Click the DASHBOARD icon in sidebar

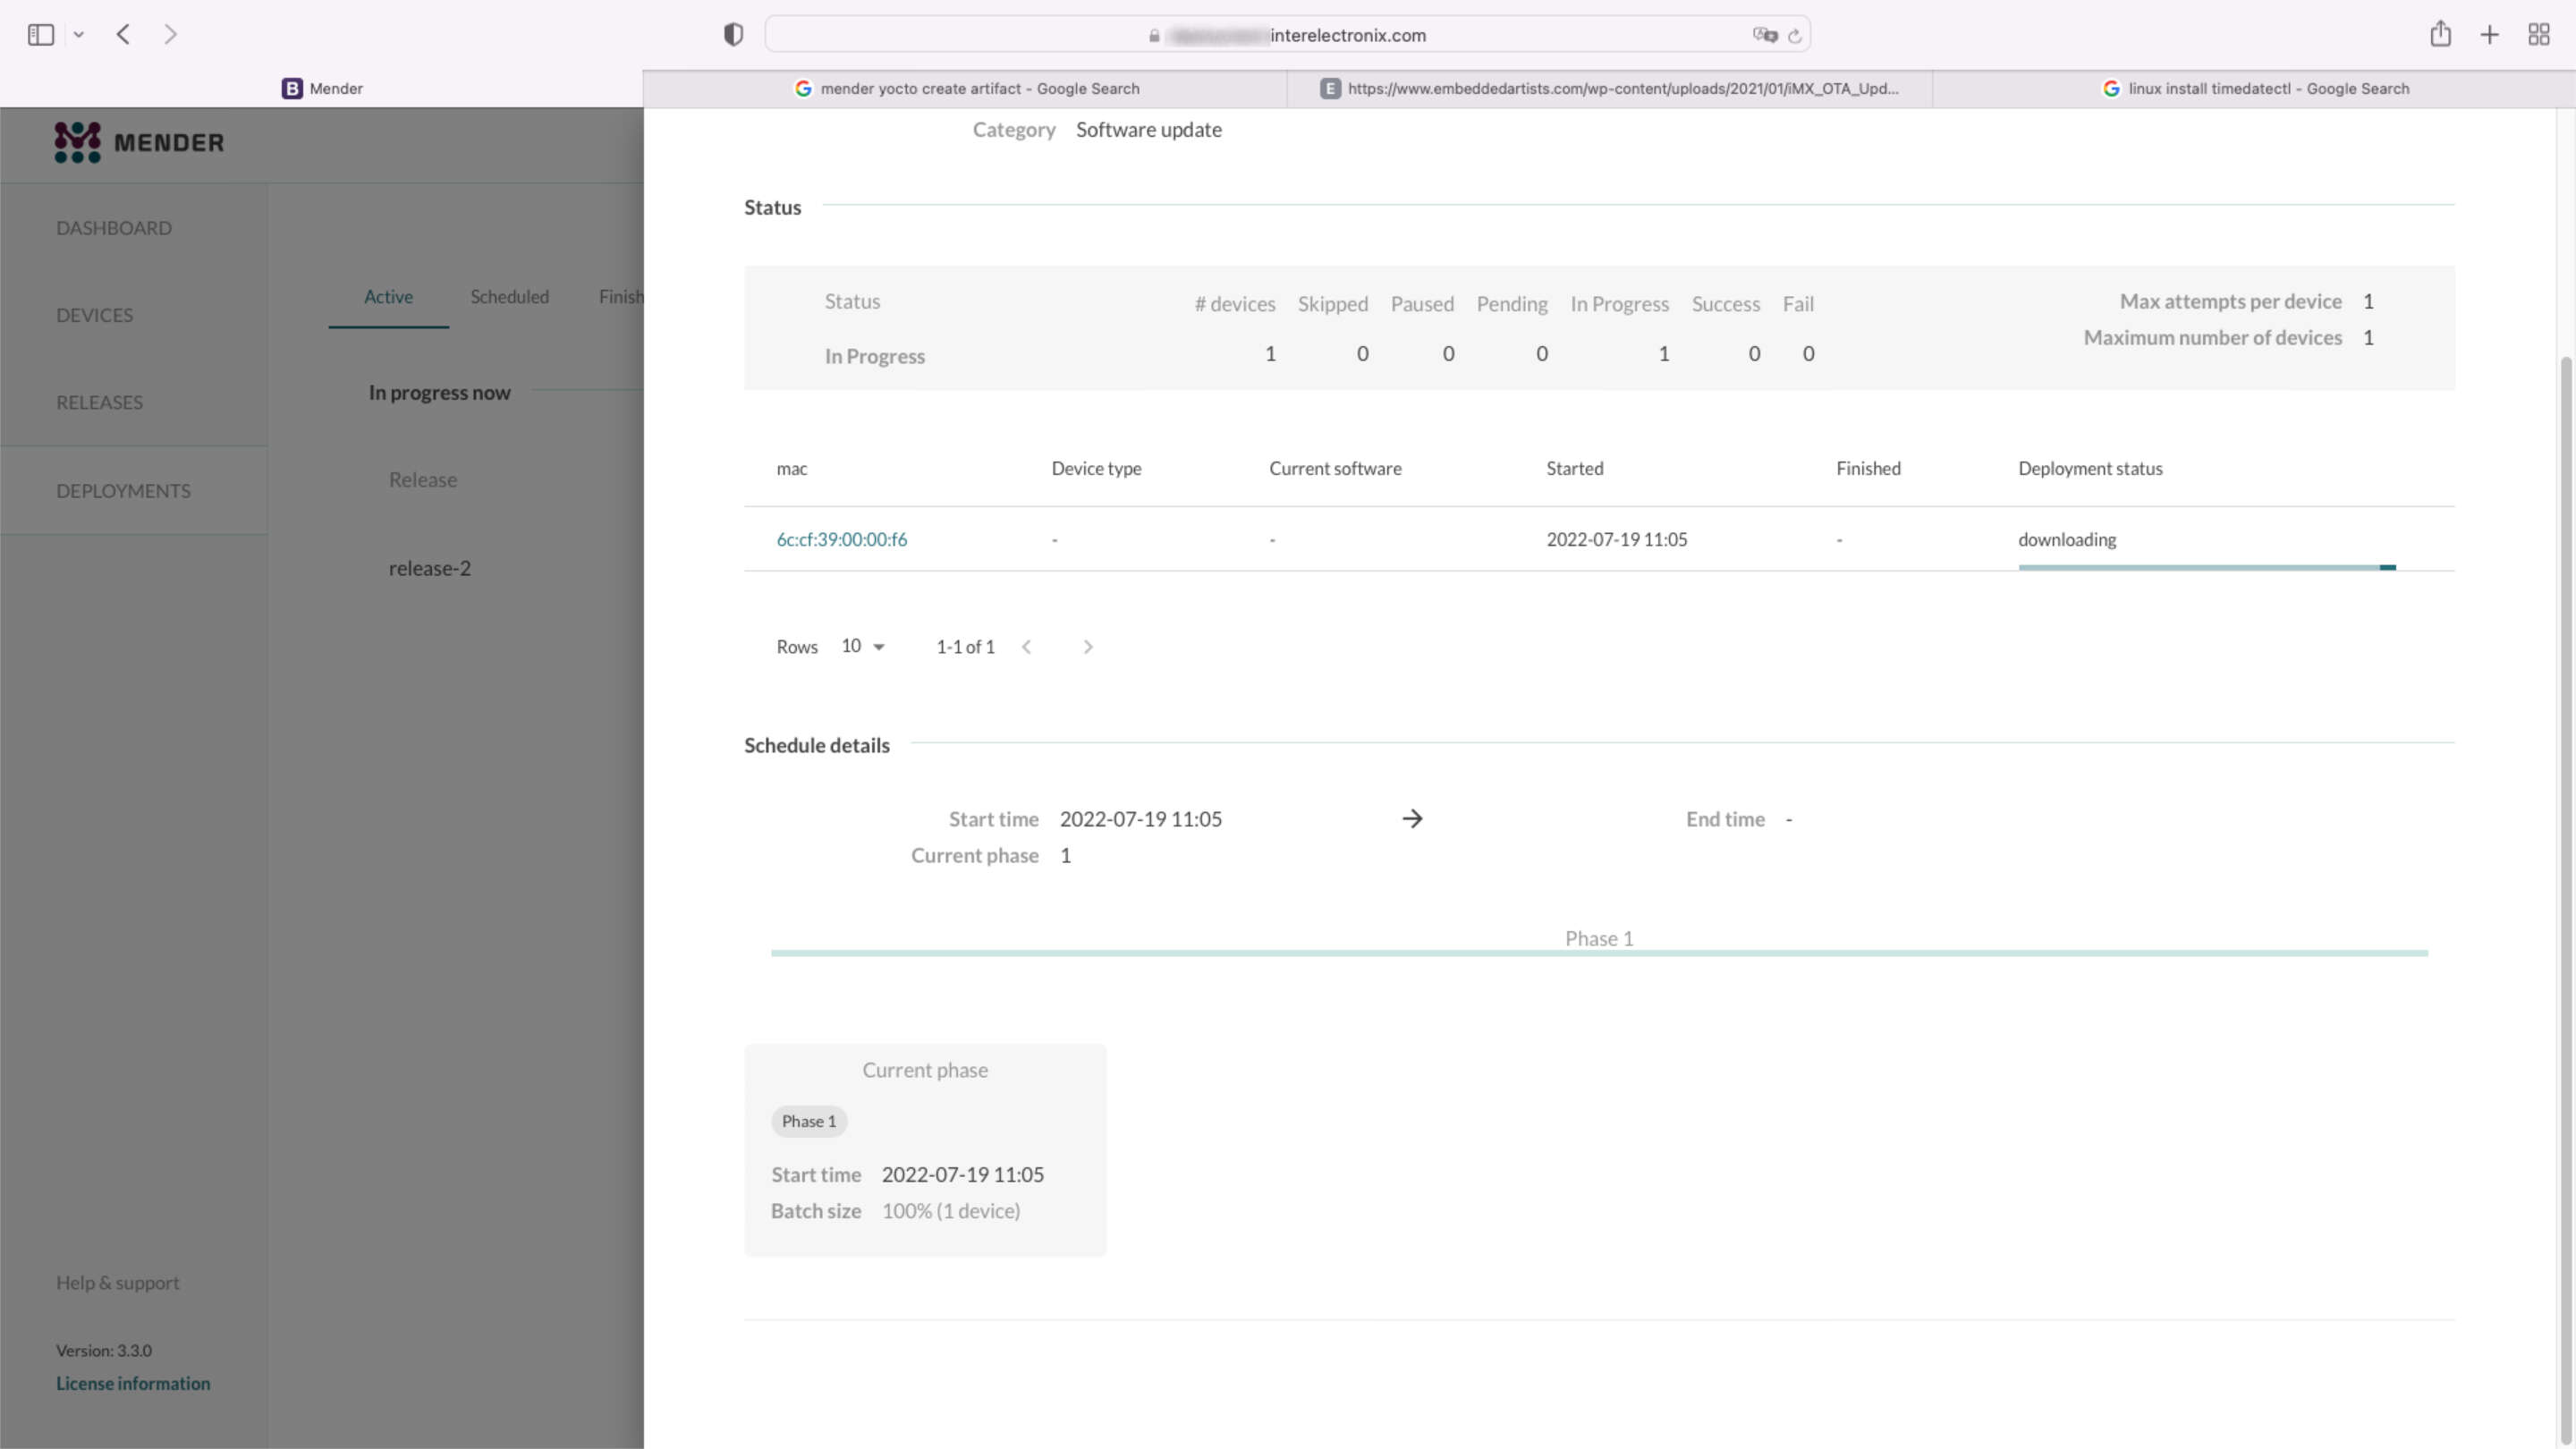point(114,226)
